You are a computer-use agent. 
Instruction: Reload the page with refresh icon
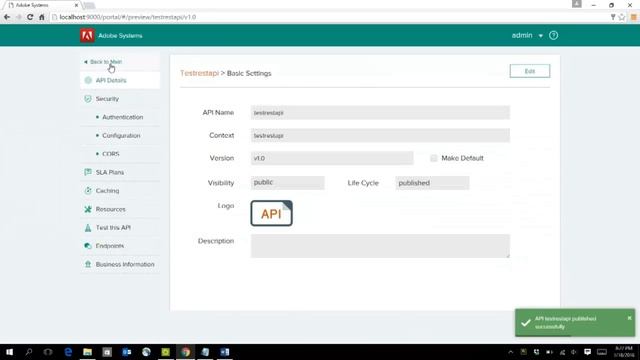(30, 17)
